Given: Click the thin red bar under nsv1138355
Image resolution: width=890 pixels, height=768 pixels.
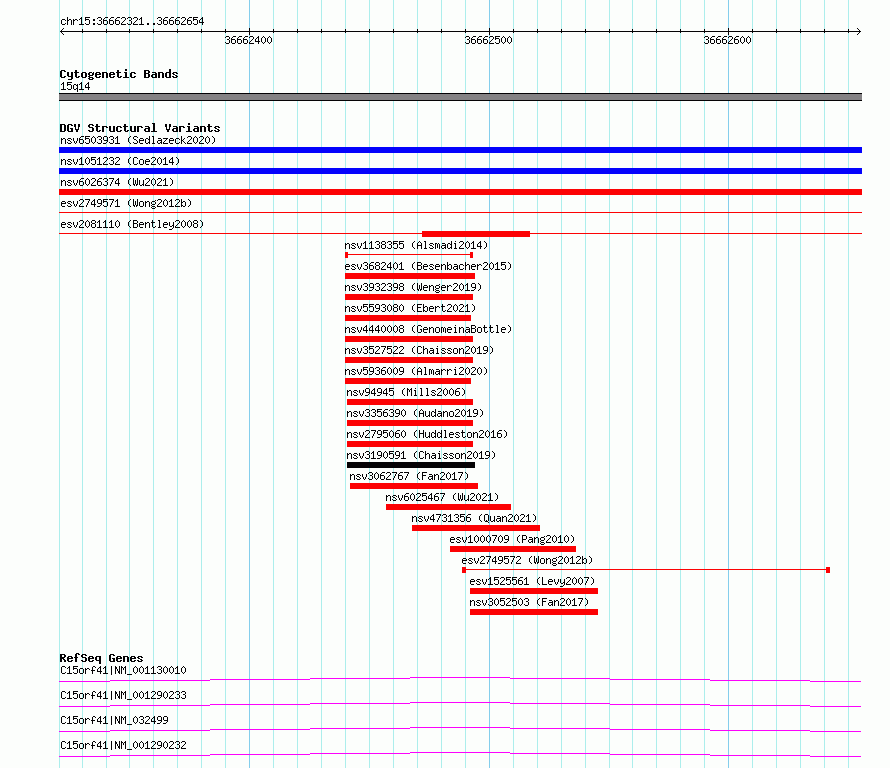Looking at the screenshot, I should [409, 255].
